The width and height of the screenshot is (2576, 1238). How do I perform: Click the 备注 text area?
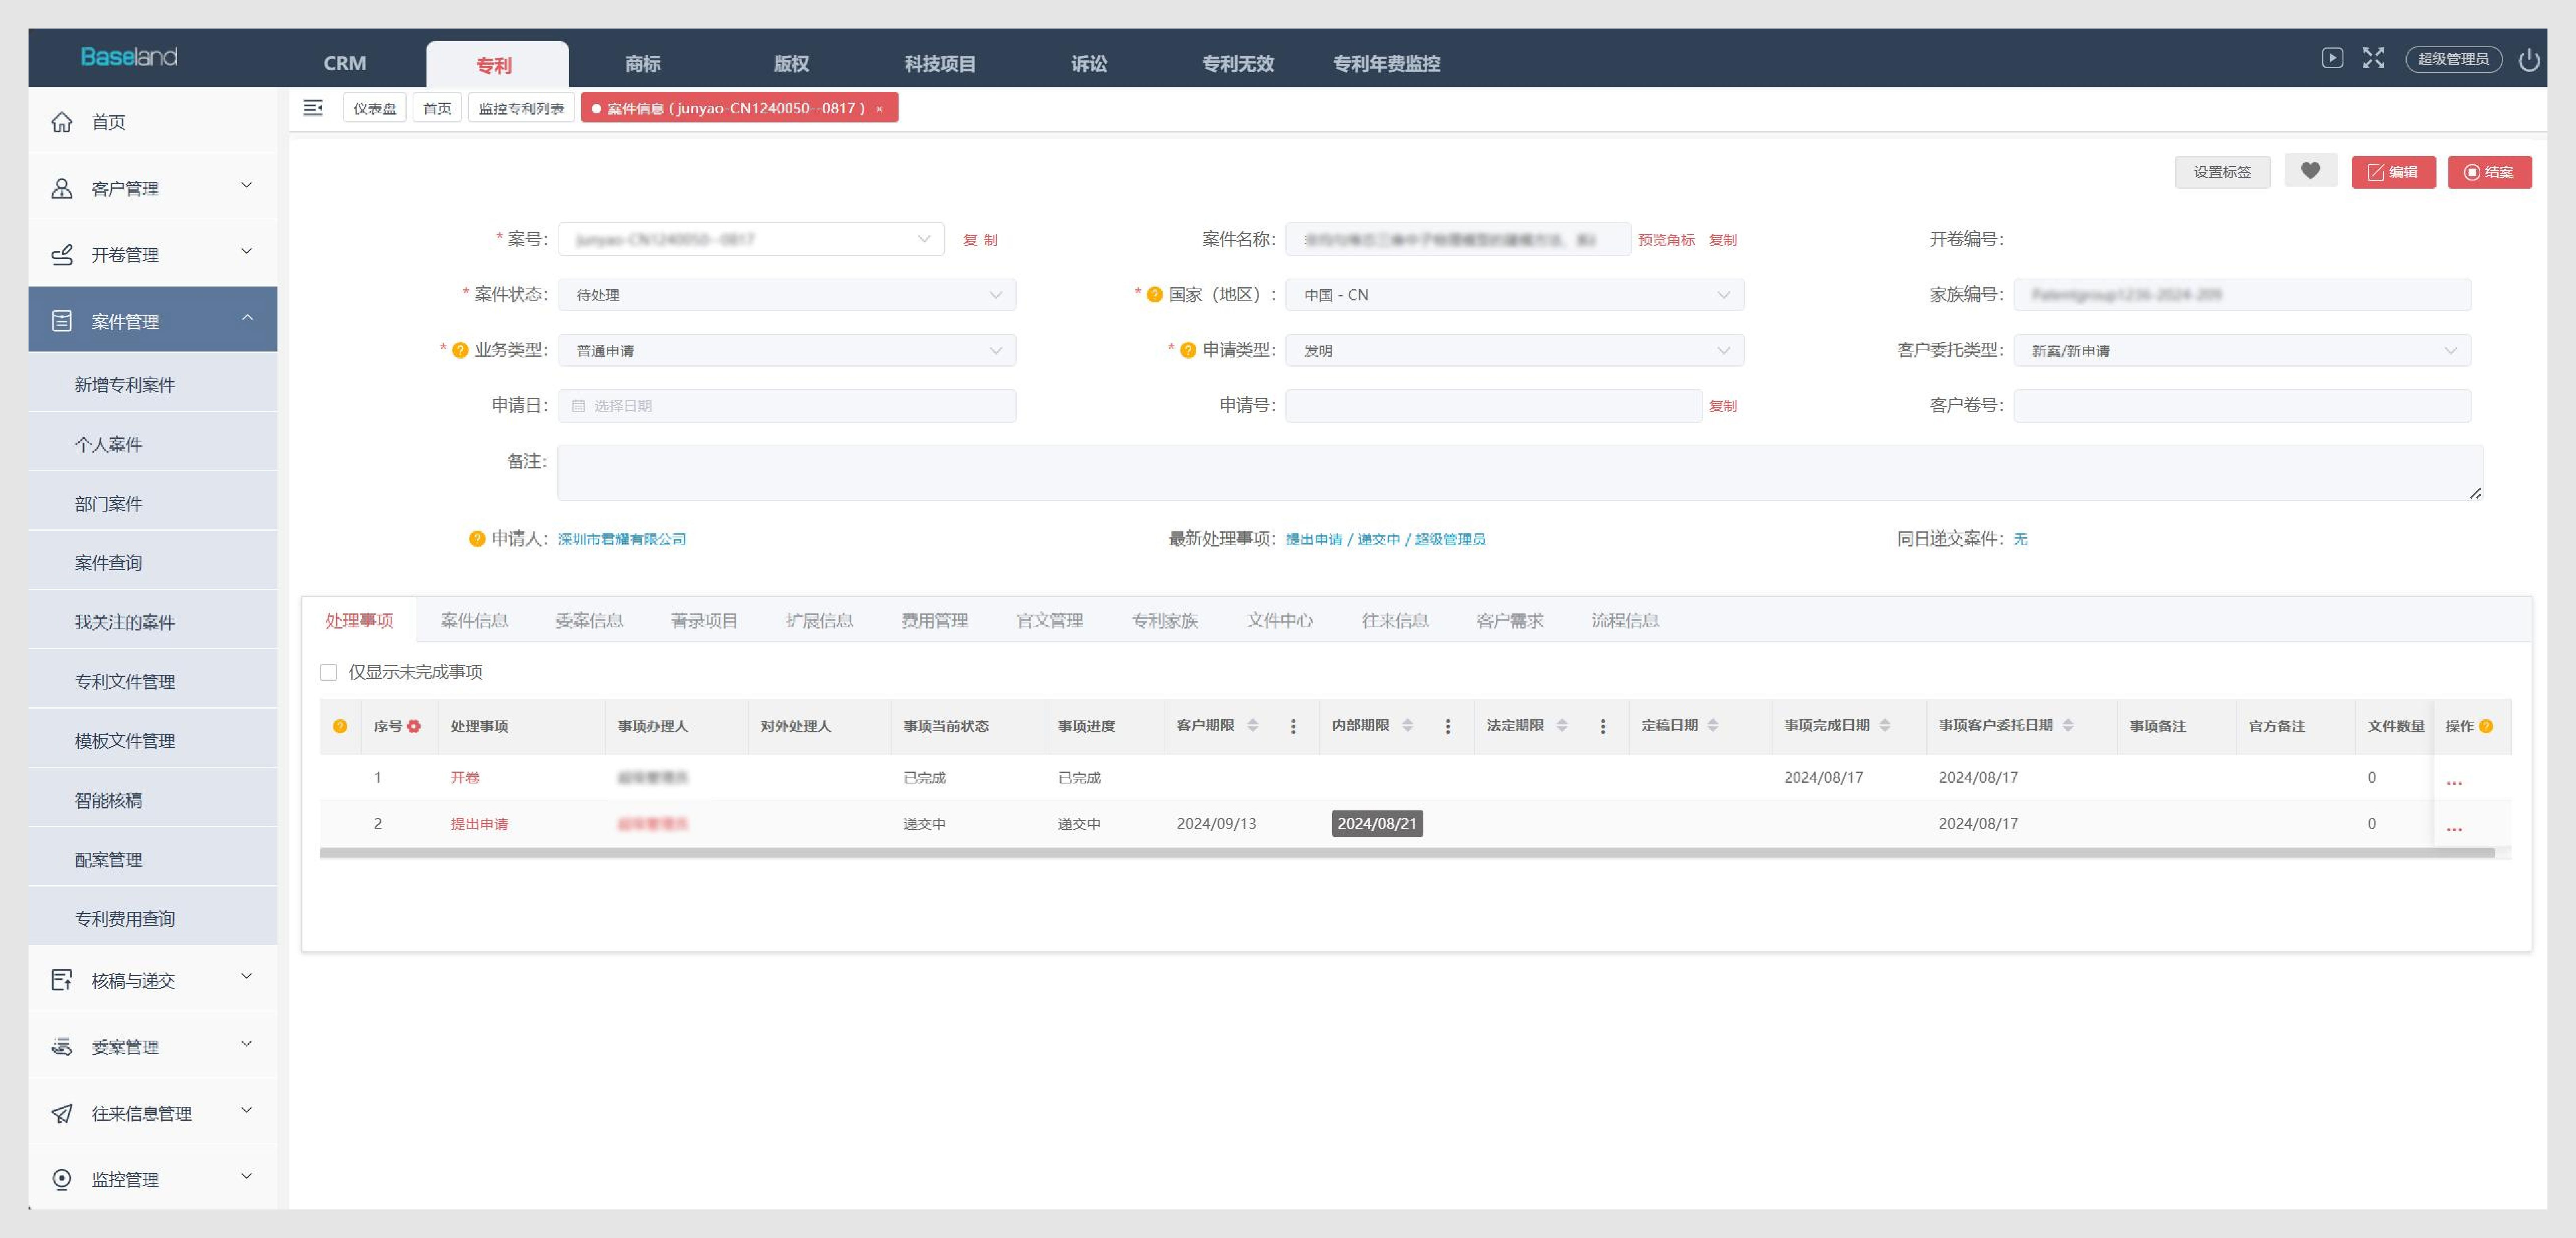[x=1520, y=473]
